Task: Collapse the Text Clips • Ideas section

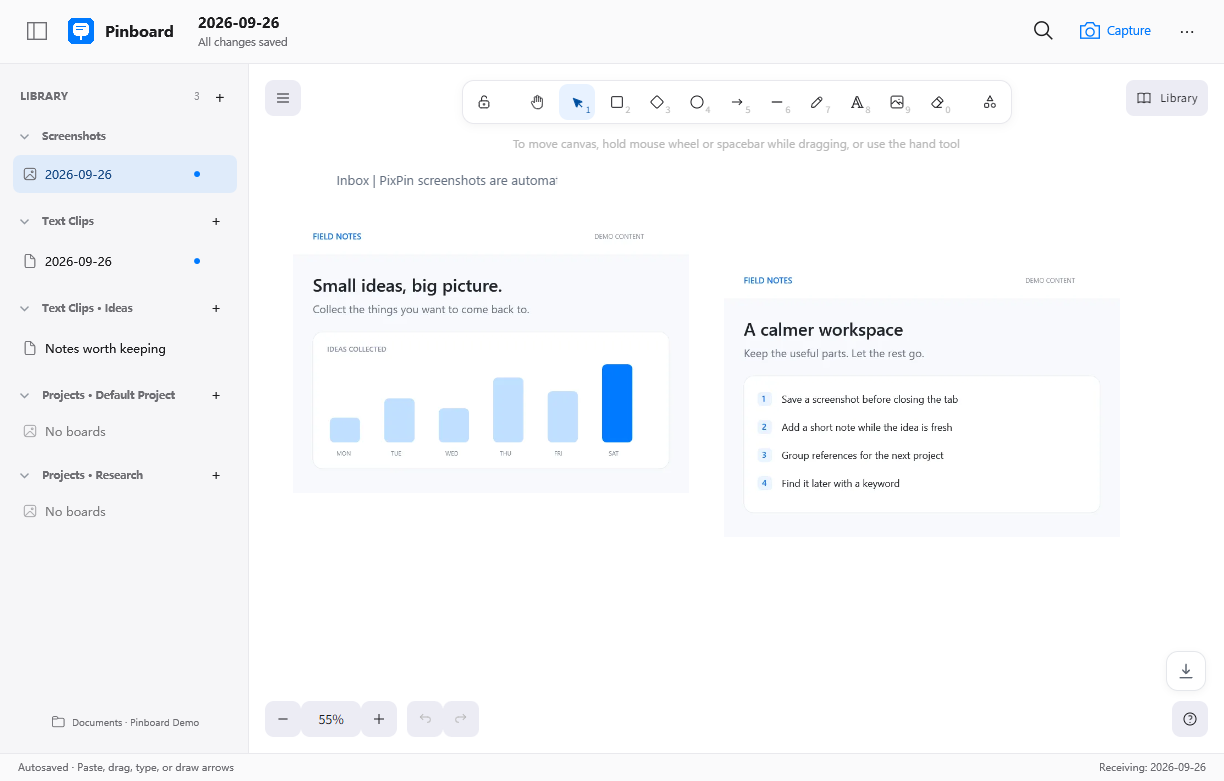Action: point(25,308)
